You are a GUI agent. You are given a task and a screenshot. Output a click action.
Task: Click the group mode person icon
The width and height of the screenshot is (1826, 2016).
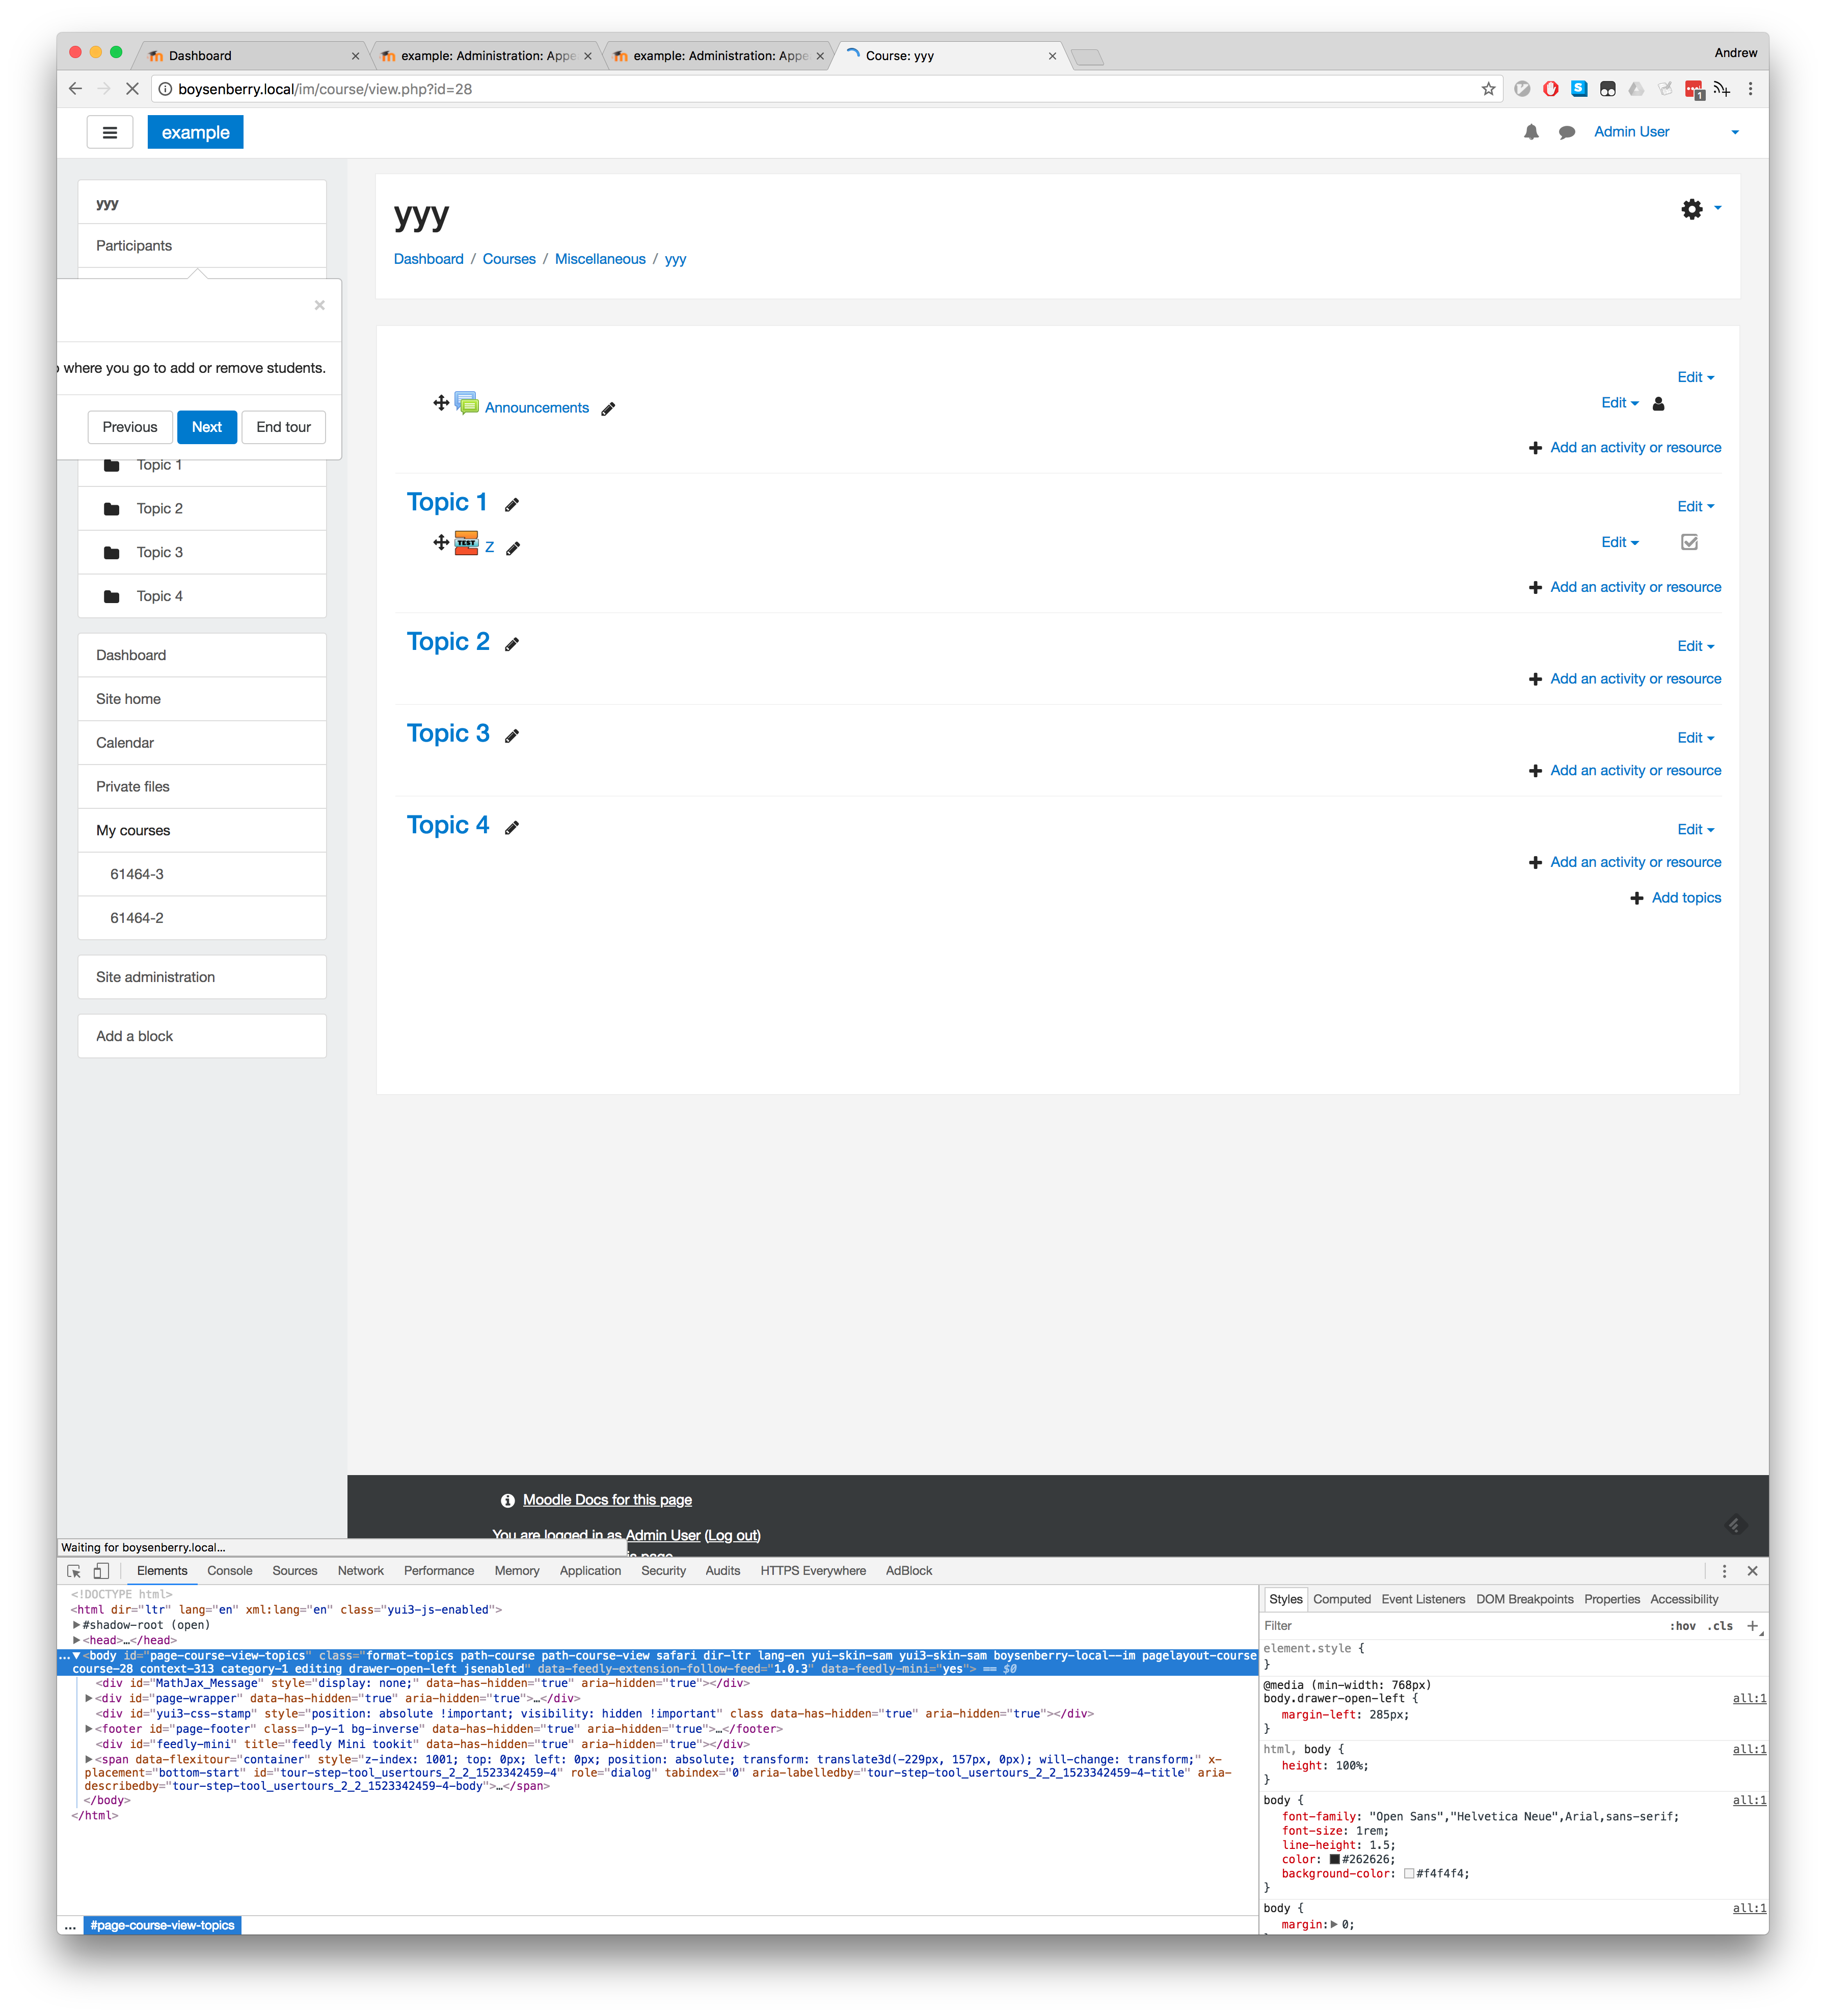1659,403
